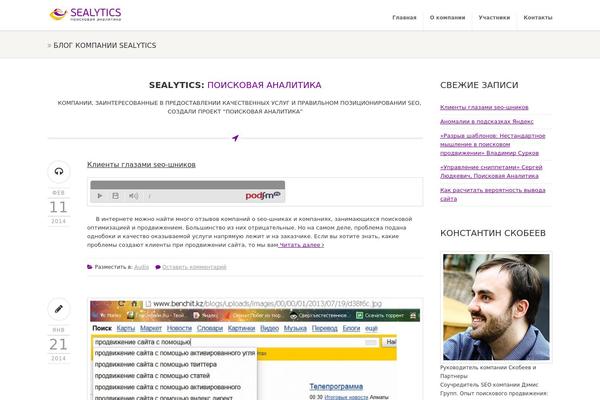Open the Sealytics logo home link
The height and width of the screenshot is (400, 600).
[85, 15]
